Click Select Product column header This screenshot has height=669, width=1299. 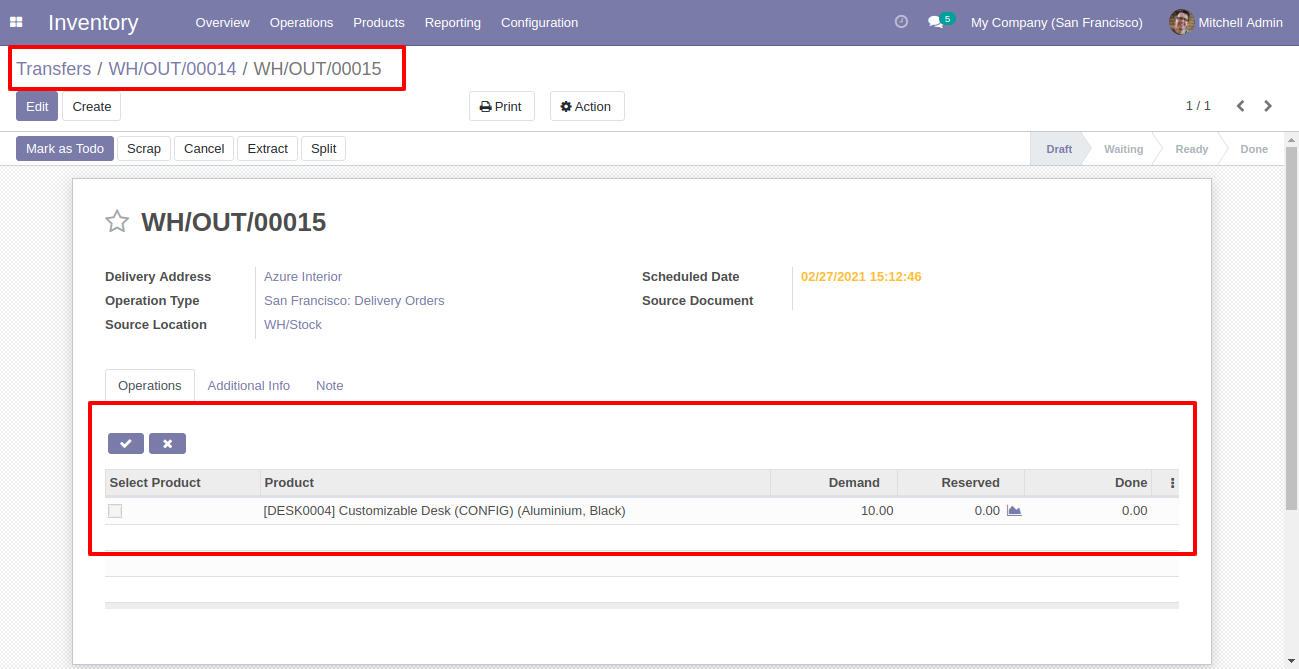(x=182, y=483)
